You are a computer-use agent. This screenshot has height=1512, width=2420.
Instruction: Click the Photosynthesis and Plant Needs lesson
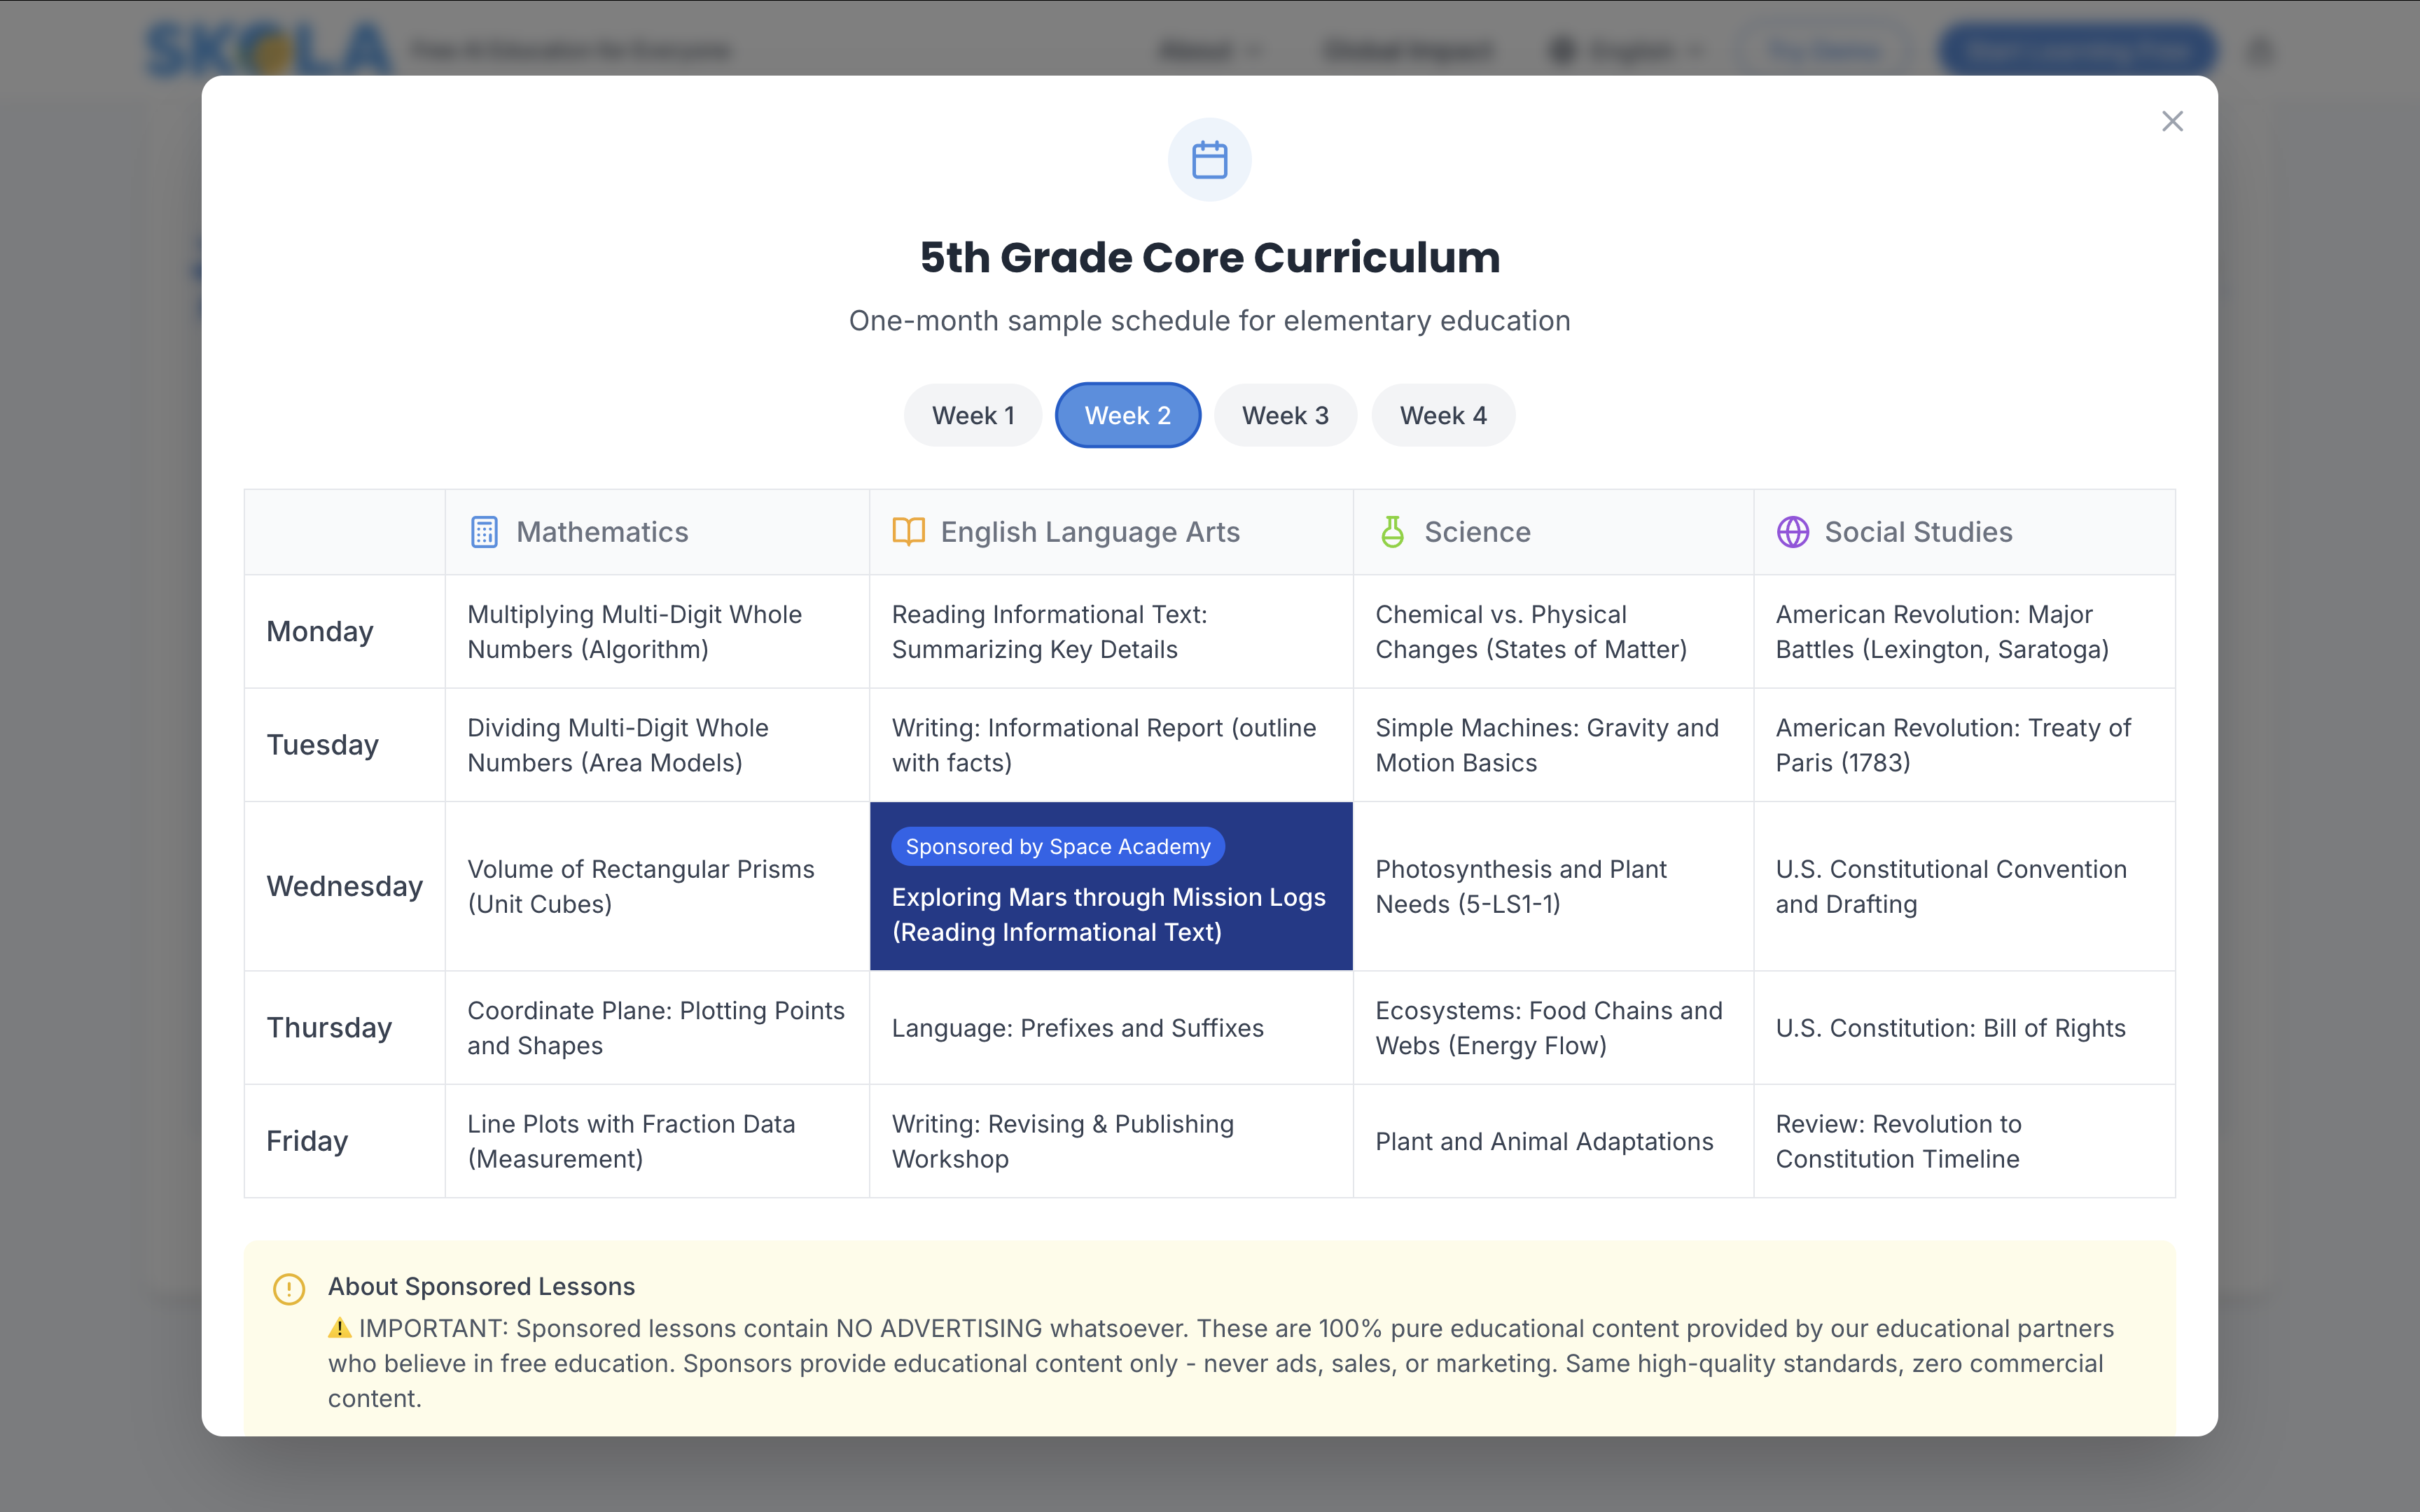point(1521,886)
